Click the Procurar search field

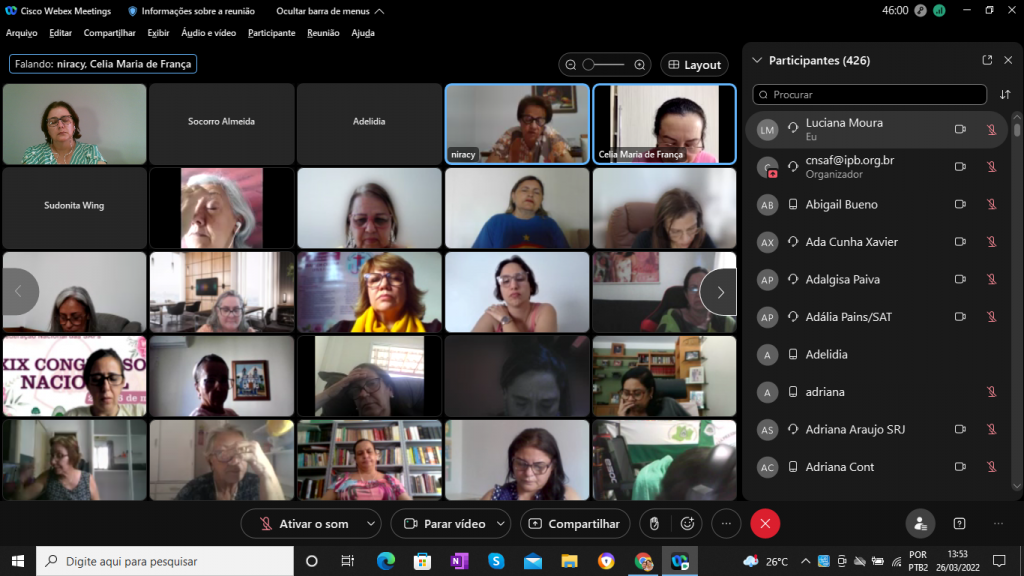870,95
